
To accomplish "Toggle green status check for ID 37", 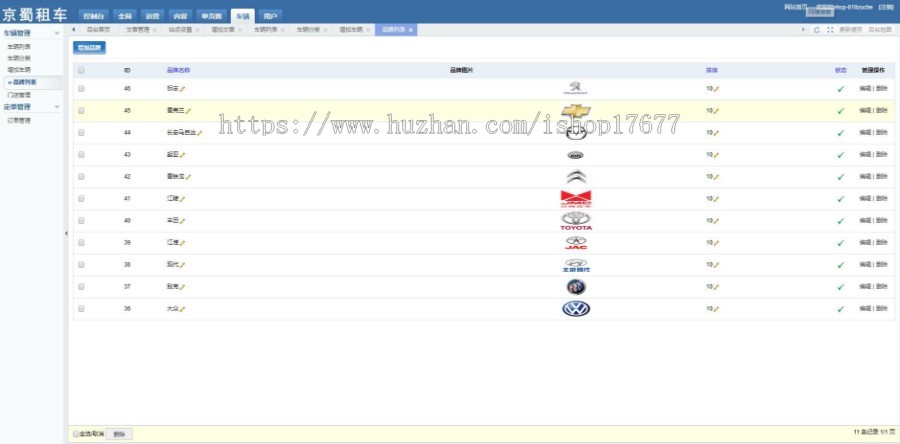I will pos(840,287).
